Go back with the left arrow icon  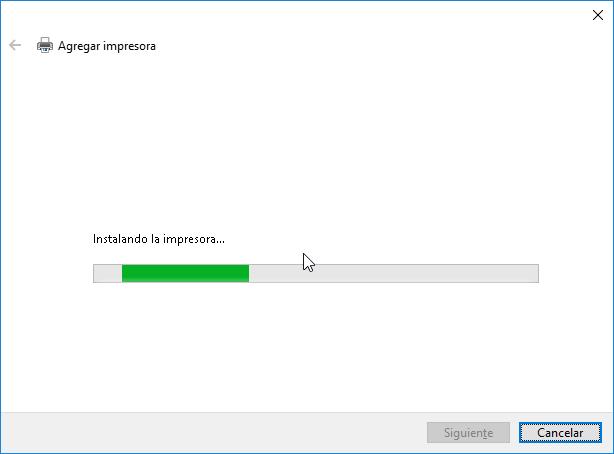point(15,45)
